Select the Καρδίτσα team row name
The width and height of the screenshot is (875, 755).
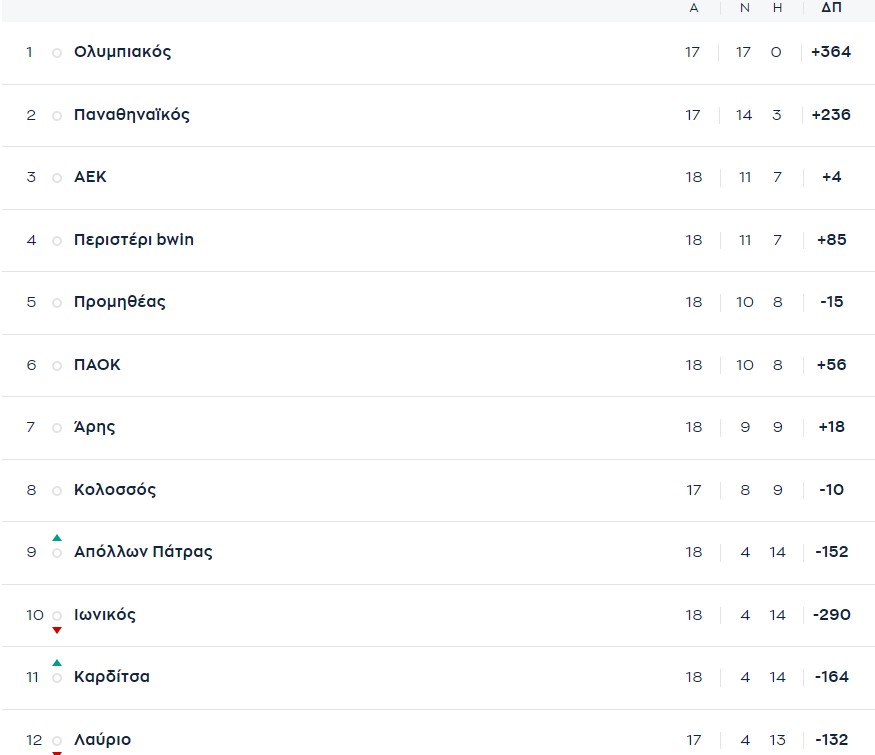coord(112,677)
